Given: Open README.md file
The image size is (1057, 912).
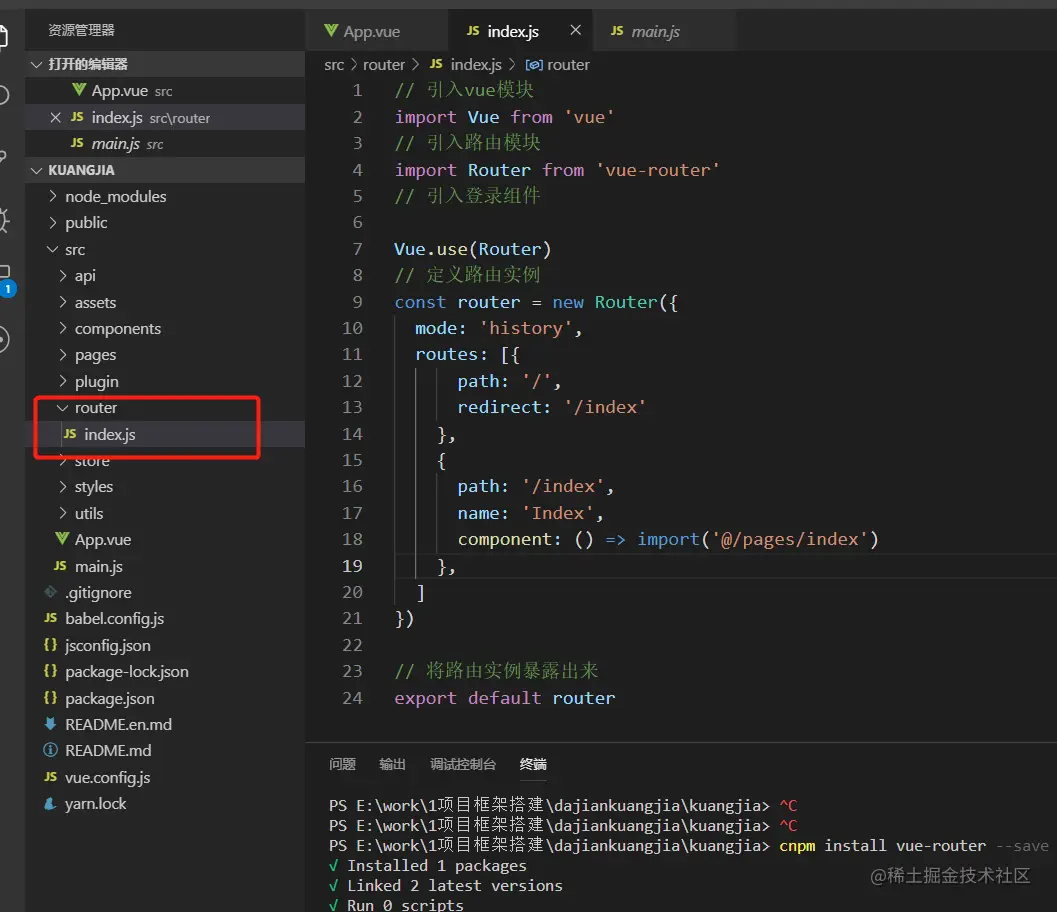Looking at the screenshot, I should pyautogui.click(x=164, y=751).
